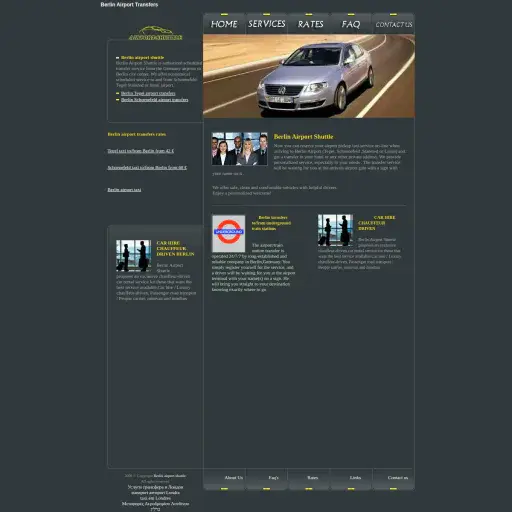Follow the Berlin Tegel airport transfers link
Image resolution: width=512 pixels, height=512 pixels.
click(148, 93)
